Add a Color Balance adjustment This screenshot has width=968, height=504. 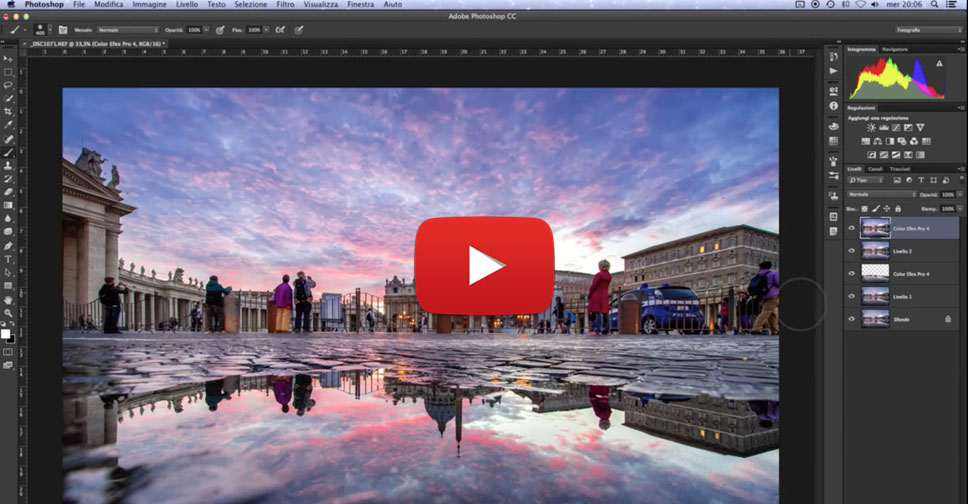877,141
